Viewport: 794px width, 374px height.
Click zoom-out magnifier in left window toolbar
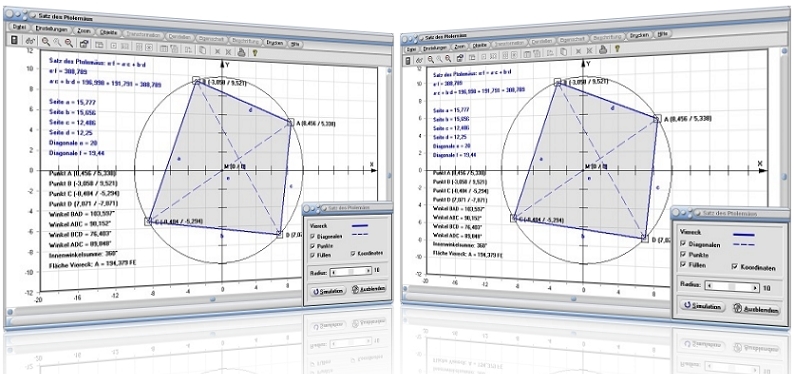69,43
